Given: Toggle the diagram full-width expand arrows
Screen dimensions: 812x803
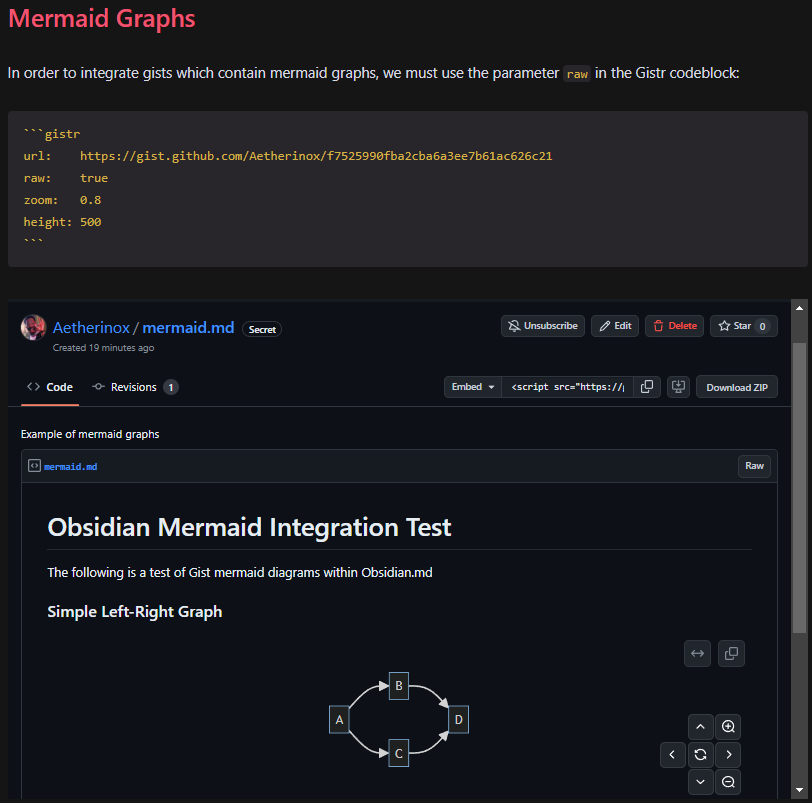Looking at the screenshot, I should [697, 653].
